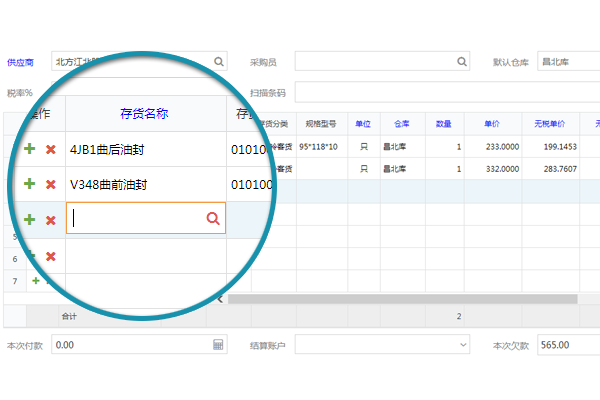The width and height of the screenshot is (600, 400).
Task: Sort by the 单位 column header
Action: [x=363, y=124]
